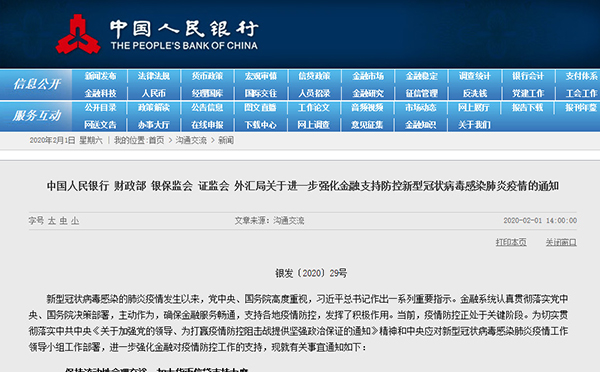
Task: Open the 反洗钱 menu entry
Action: (475, 93)
